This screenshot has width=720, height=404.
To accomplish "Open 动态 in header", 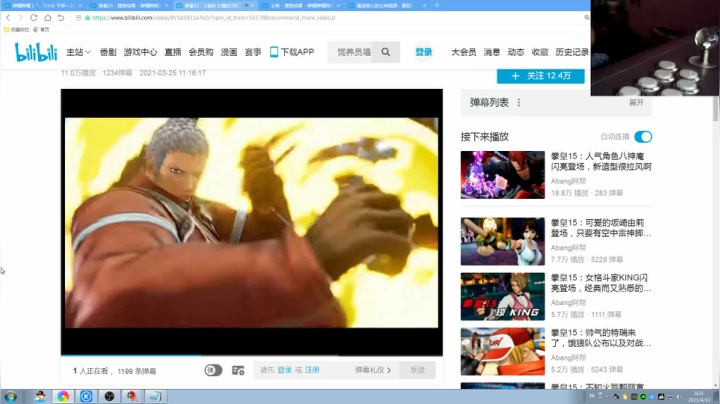I will click(516, 52).
